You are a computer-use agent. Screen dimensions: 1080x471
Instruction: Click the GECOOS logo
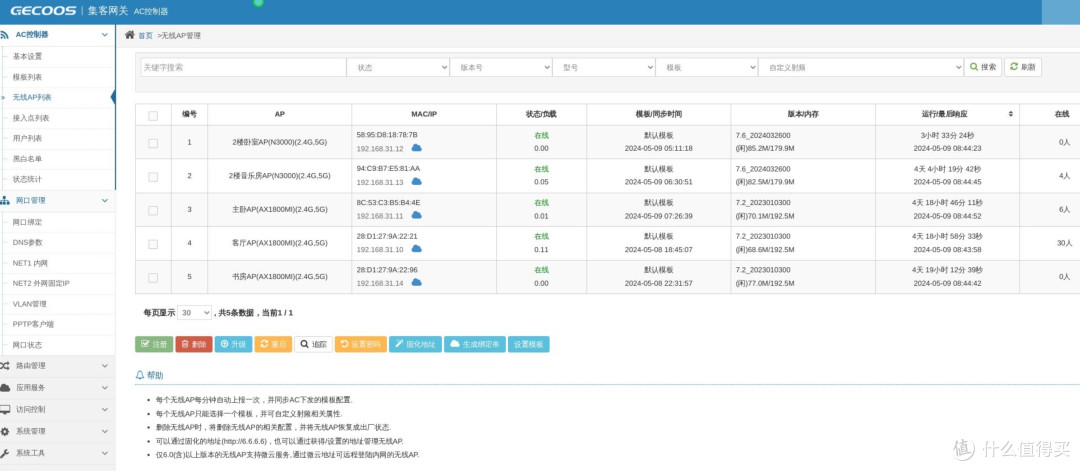[43, 10]
